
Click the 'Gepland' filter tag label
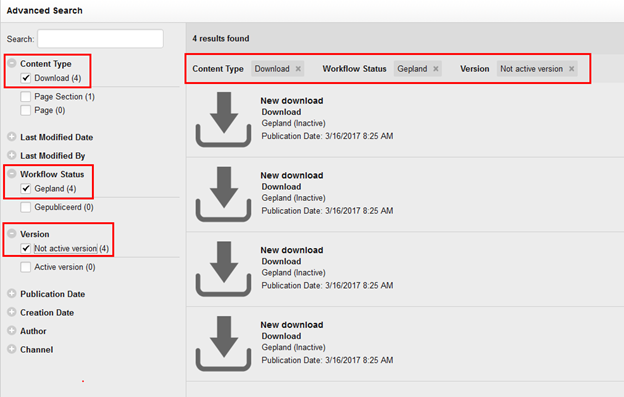point(412,69)
